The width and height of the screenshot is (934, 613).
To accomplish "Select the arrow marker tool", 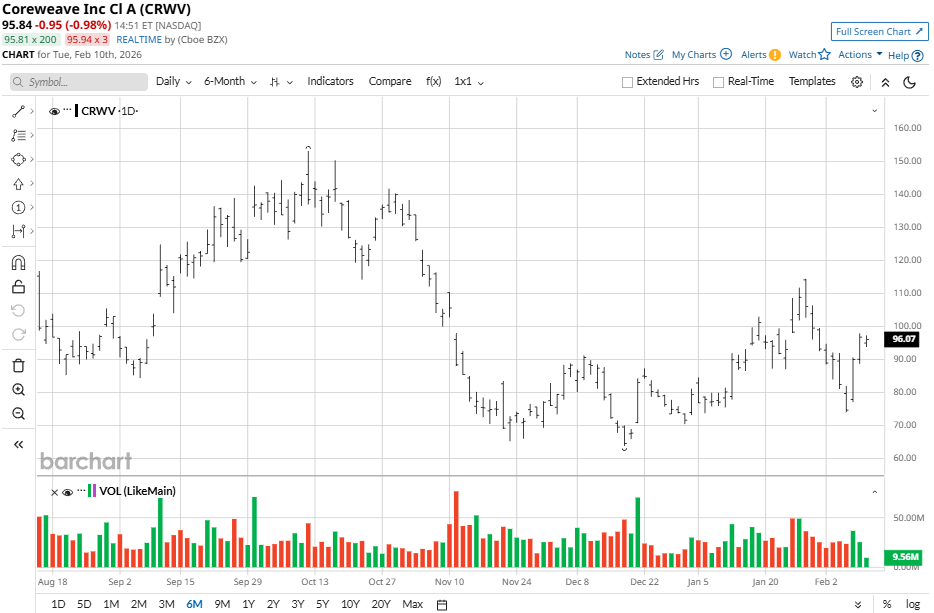I will [x=18, y=184].
